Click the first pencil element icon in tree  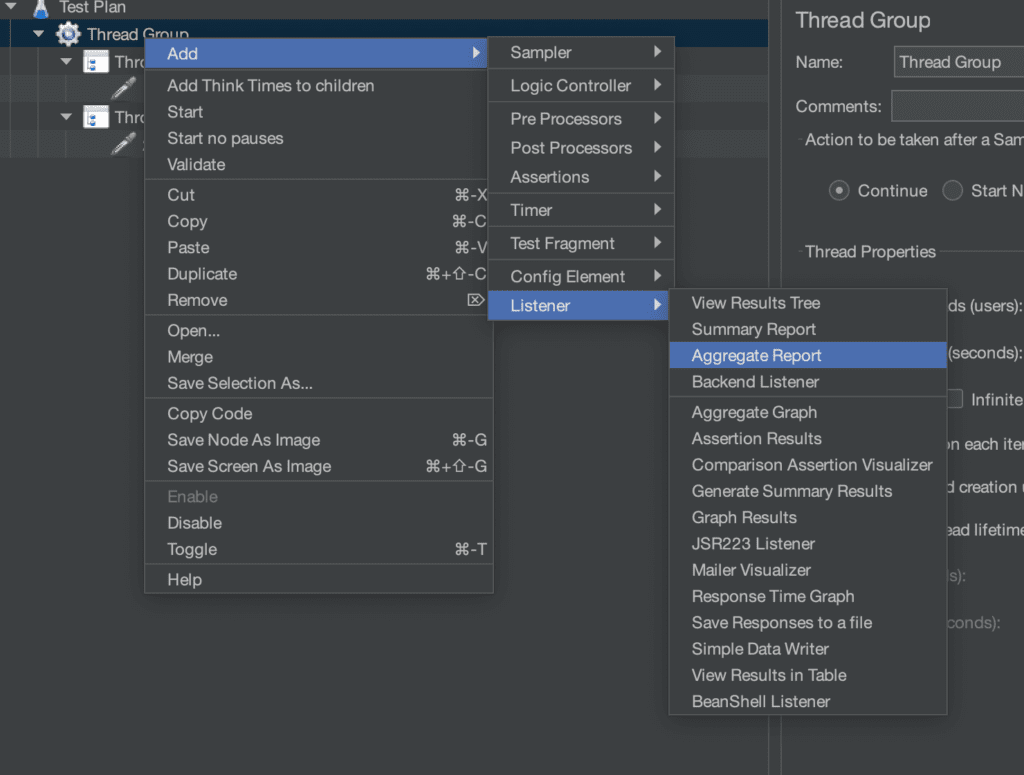(123, 88)
